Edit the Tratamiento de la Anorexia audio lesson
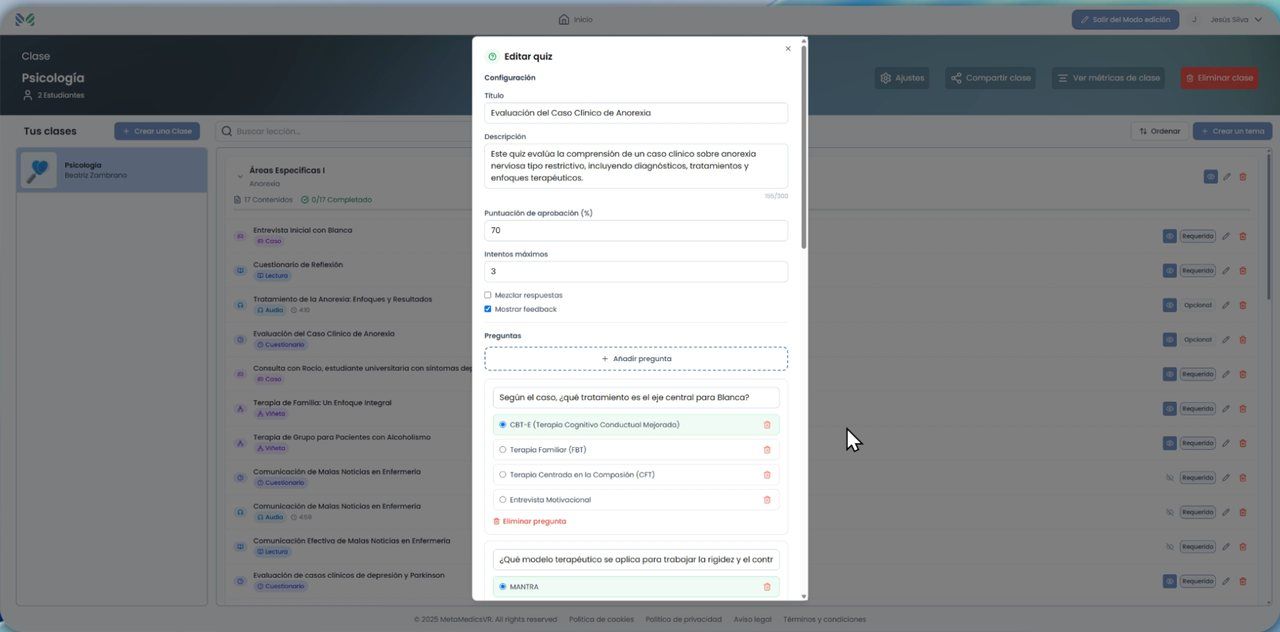Screen dimensions: 1280x632 pyautogui.click(x=1226, y=305)
